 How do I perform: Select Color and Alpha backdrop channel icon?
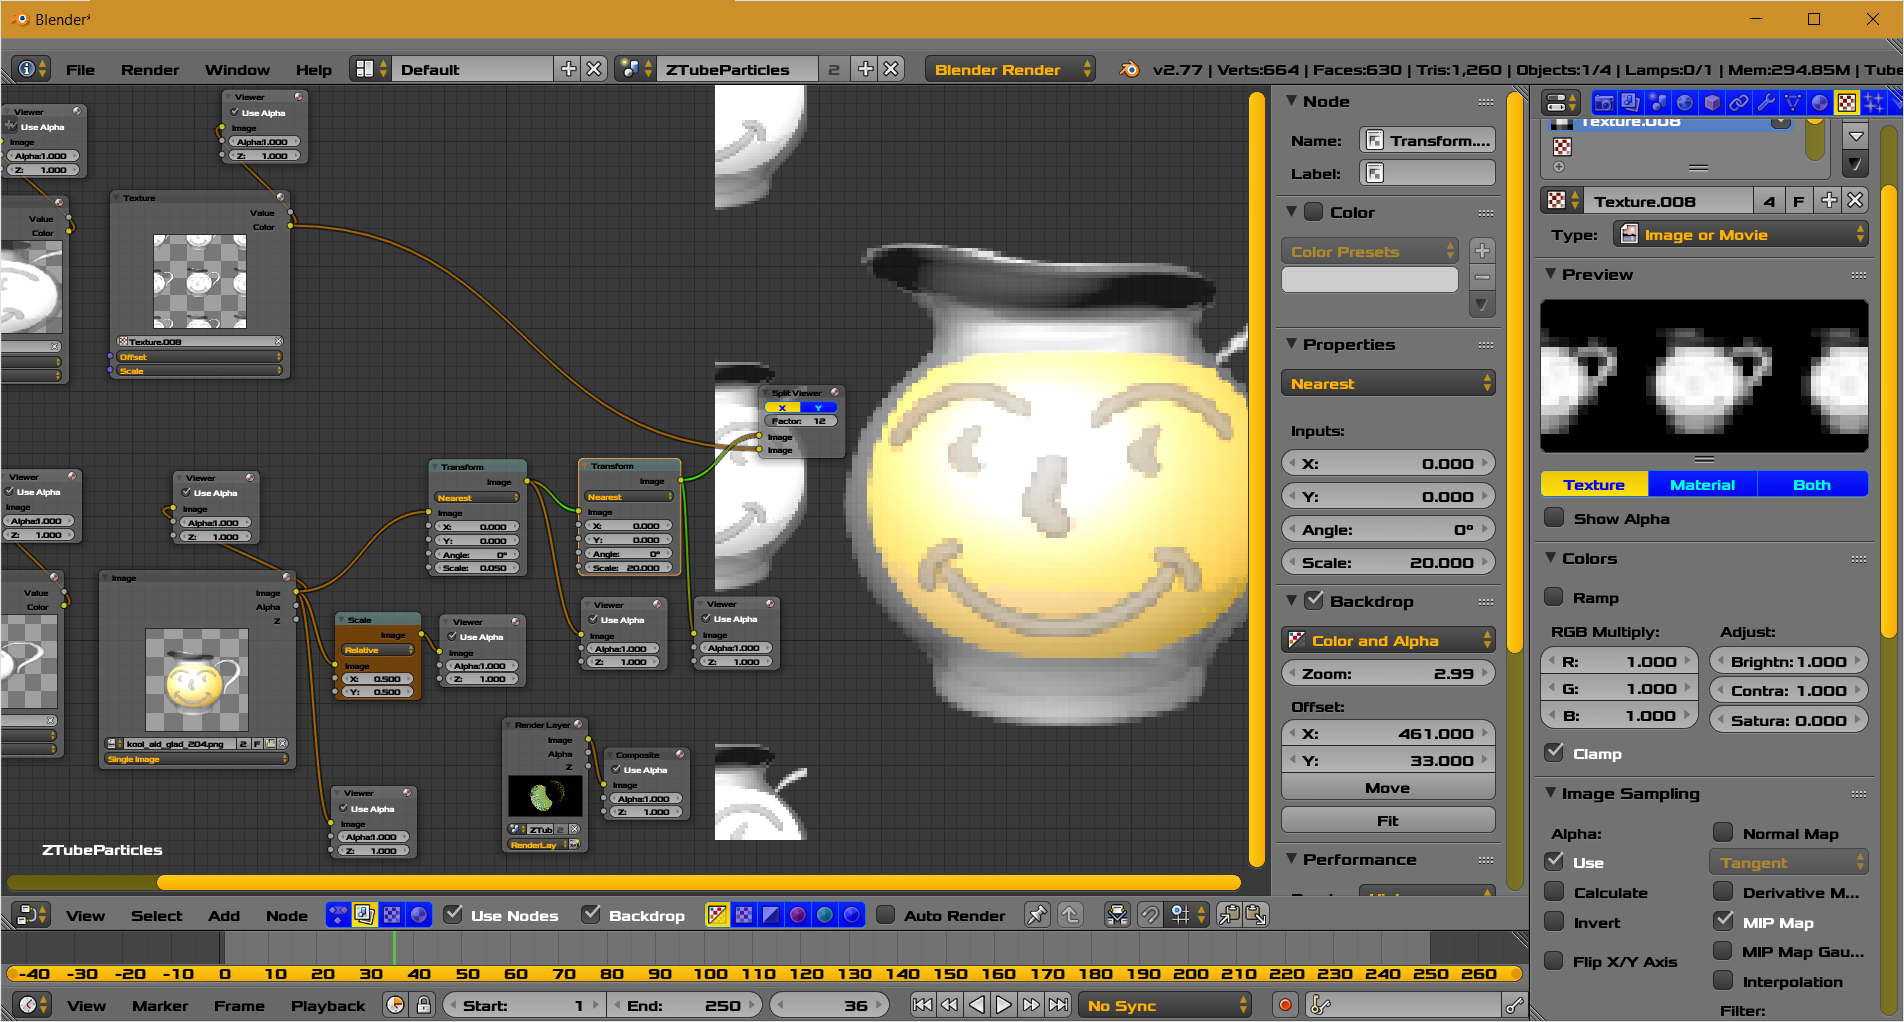tap(717, 914)
